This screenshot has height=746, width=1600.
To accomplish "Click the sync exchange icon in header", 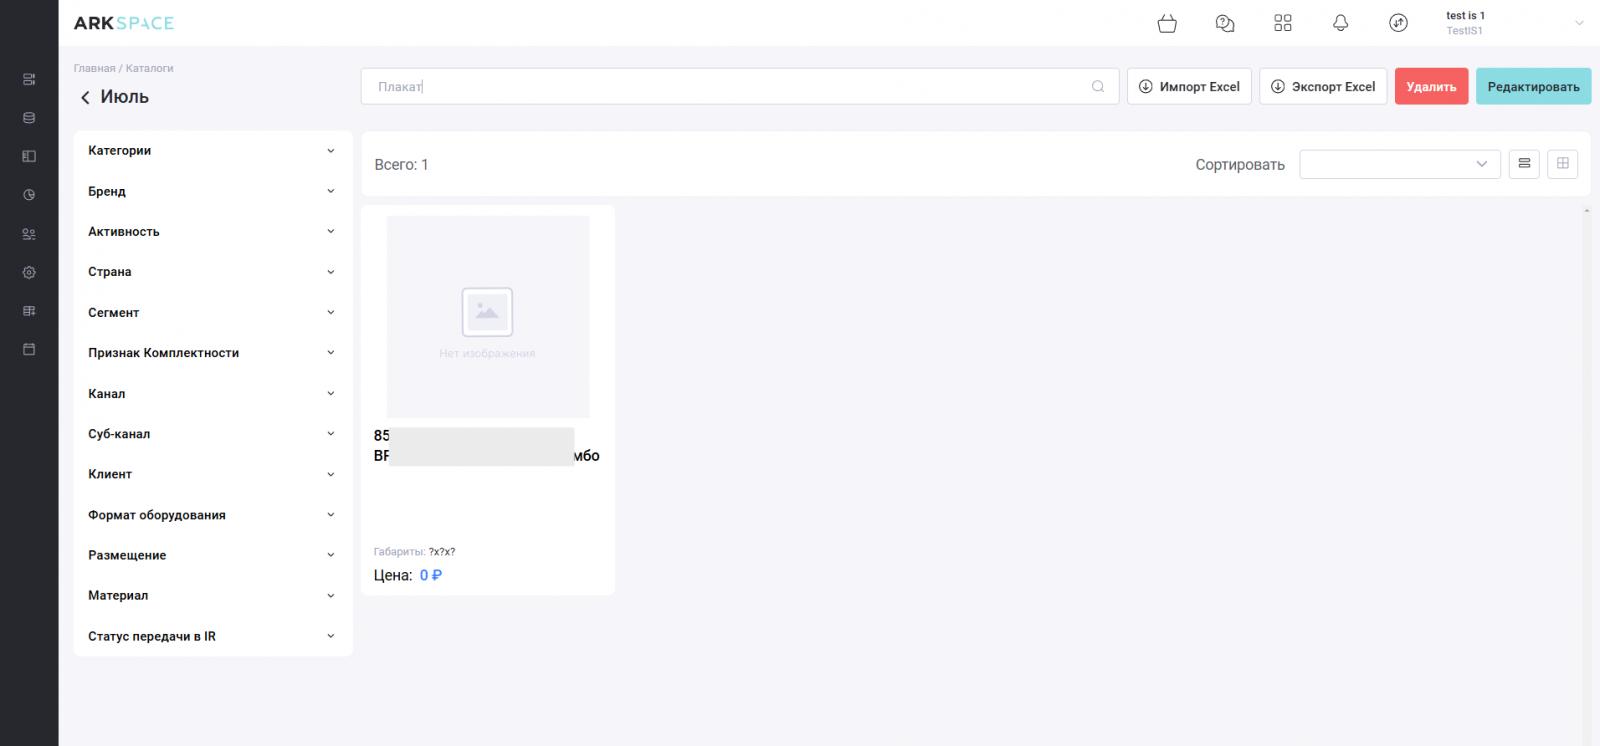I will (1399, 23).
